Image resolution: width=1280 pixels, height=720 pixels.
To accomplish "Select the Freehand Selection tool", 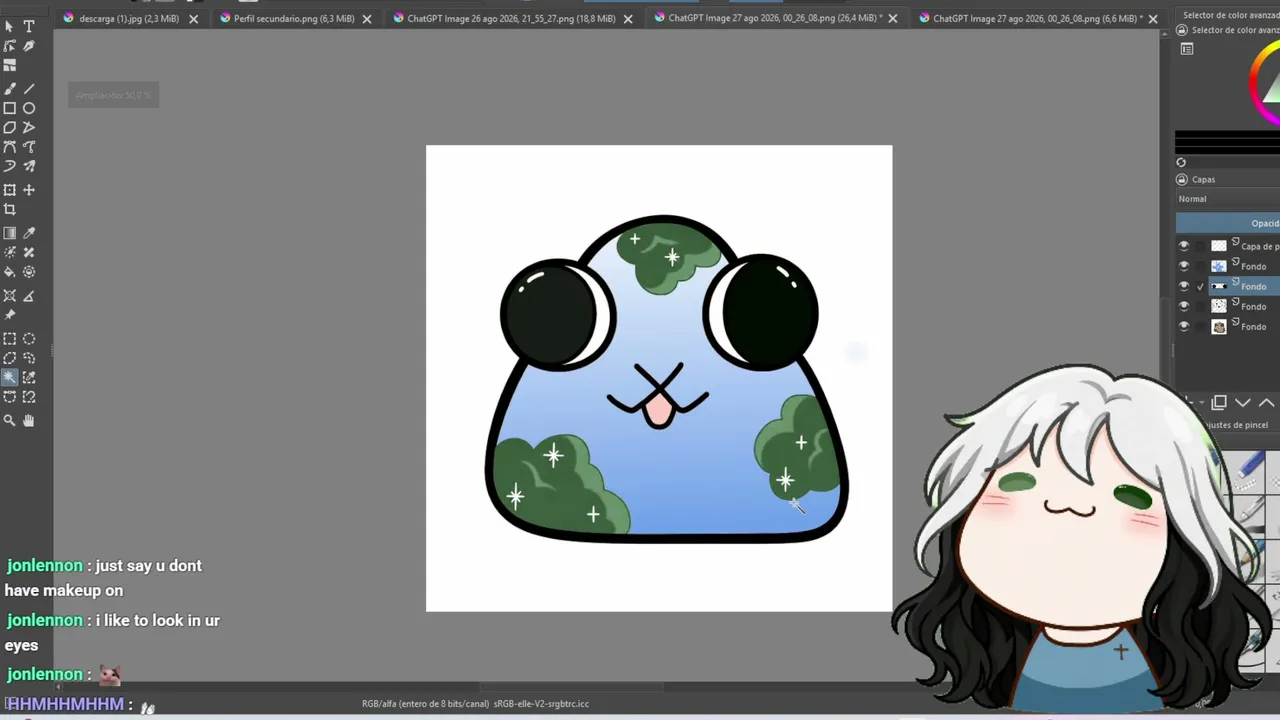I will [29, 358].
